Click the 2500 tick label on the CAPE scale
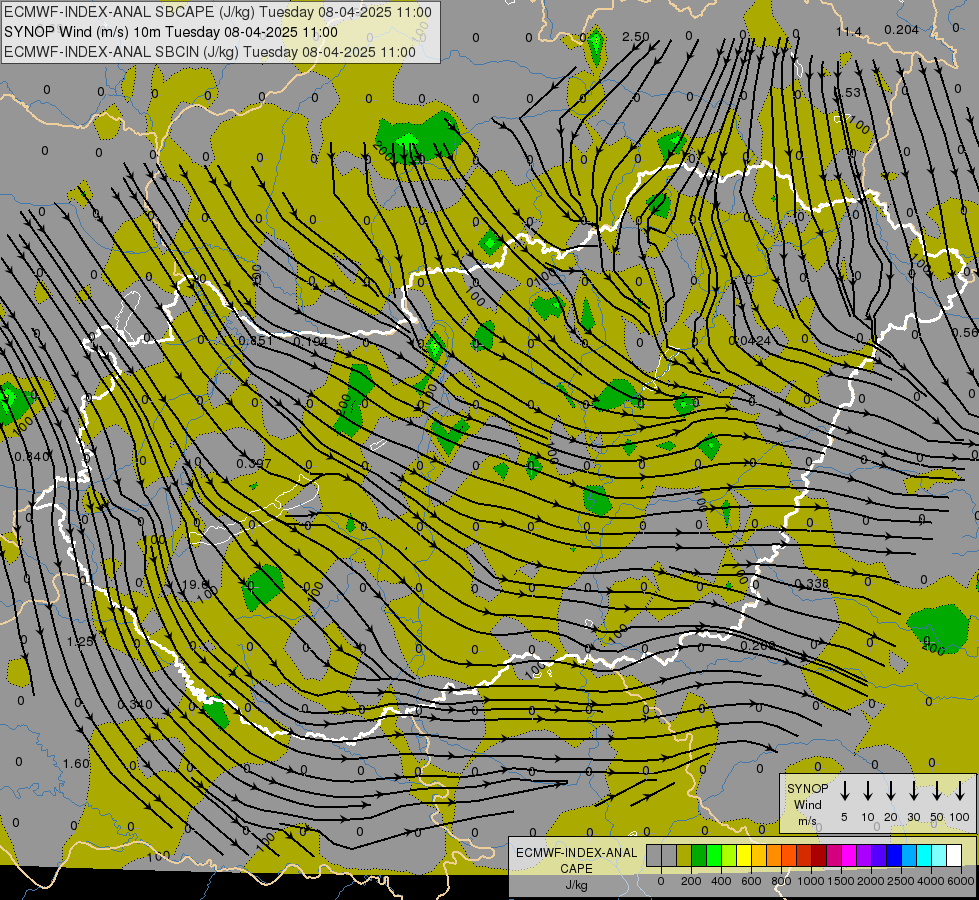Viewport: 979px width, 900px height. [x=901, y=881]
